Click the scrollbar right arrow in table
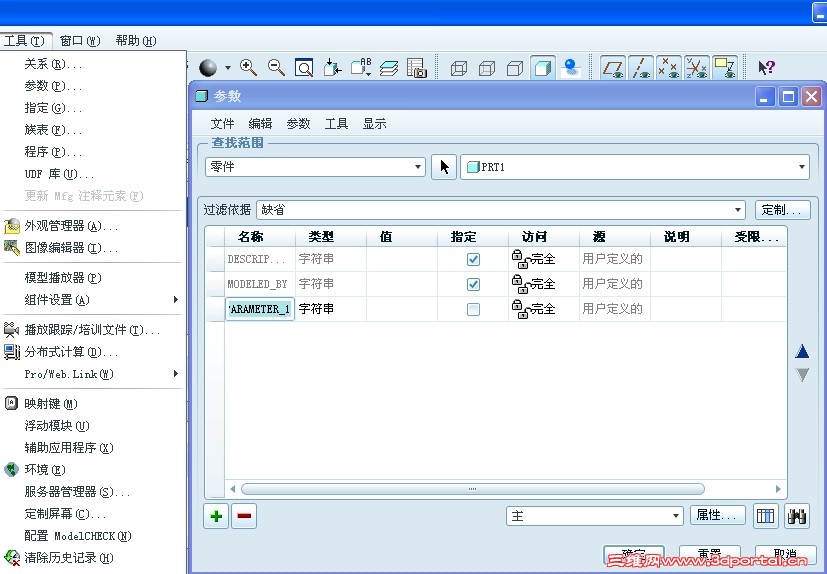Image resolution: width=827 pixels, height=574 pixels. point(778,489)
